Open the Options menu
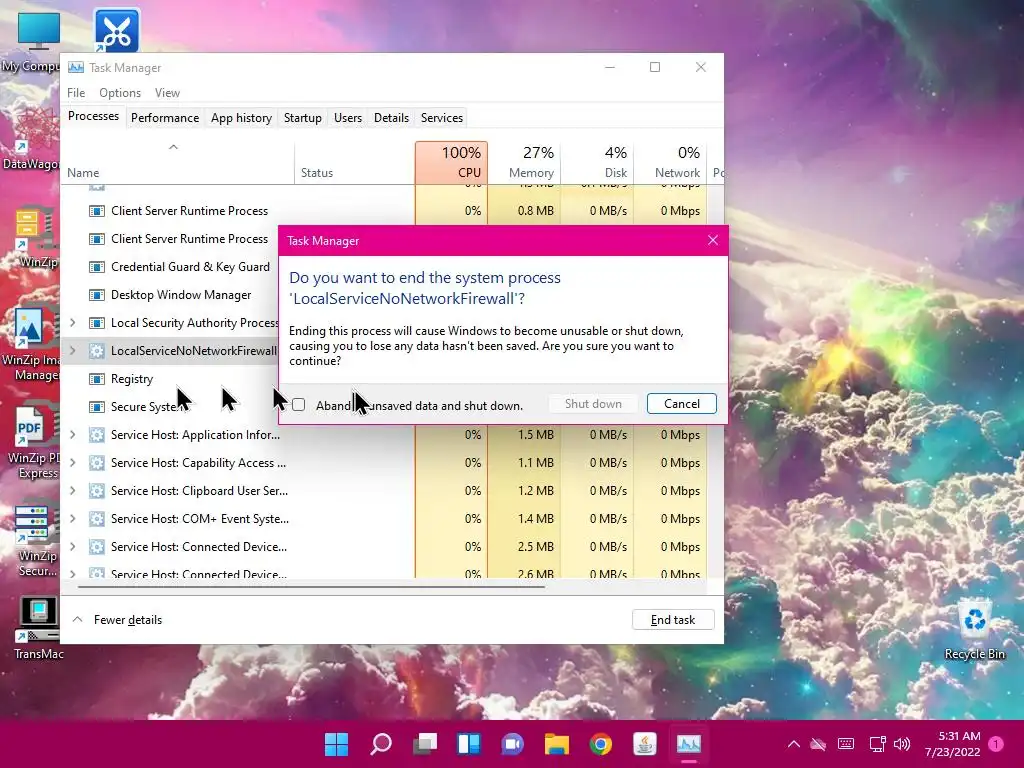This screenshot has height=768, width=1024. point(120,93)
